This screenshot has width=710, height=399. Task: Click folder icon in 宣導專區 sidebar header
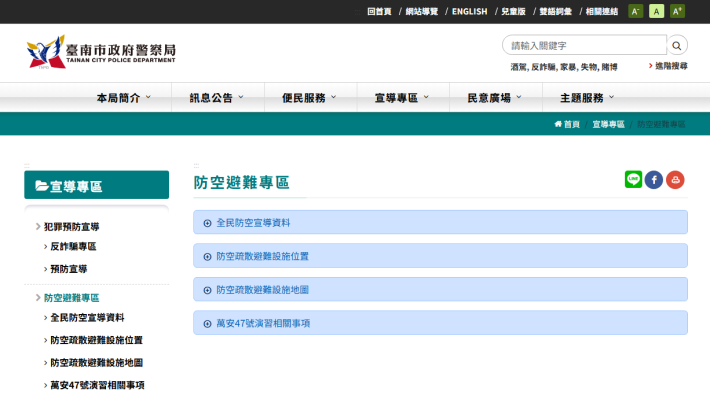[42, 186]
